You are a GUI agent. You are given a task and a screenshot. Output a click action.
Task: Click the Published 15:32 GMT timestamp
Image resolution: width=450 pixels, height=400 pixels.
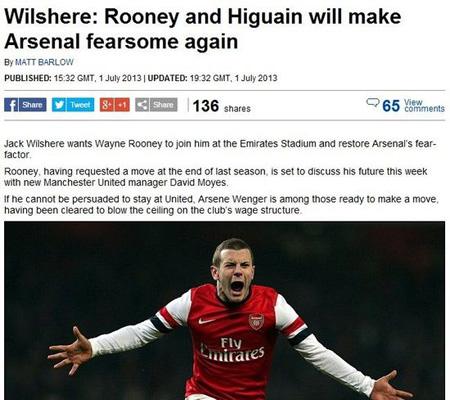tap(73, 78)
